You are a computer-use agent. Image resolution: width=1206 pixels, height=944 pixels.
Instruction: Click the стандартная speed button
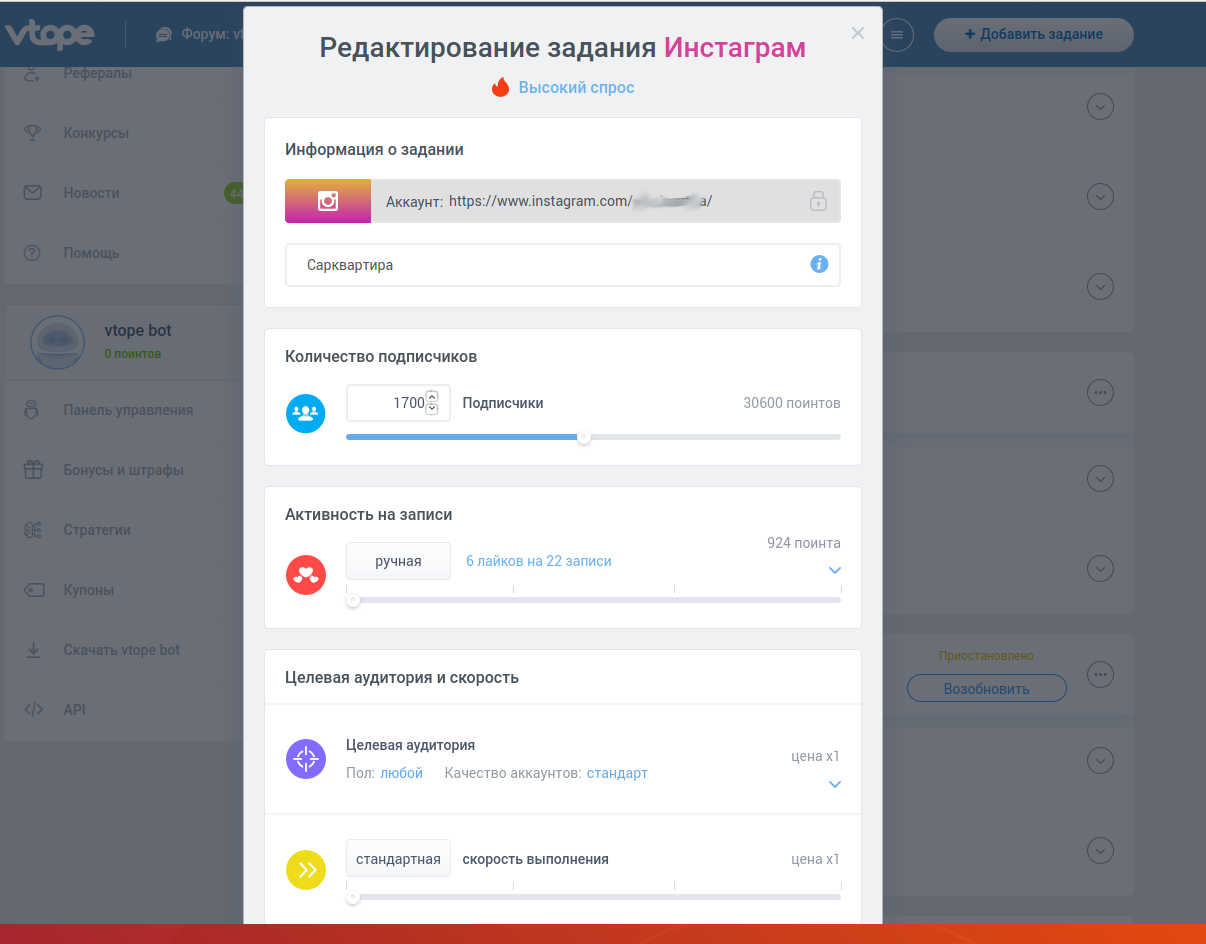398,859
